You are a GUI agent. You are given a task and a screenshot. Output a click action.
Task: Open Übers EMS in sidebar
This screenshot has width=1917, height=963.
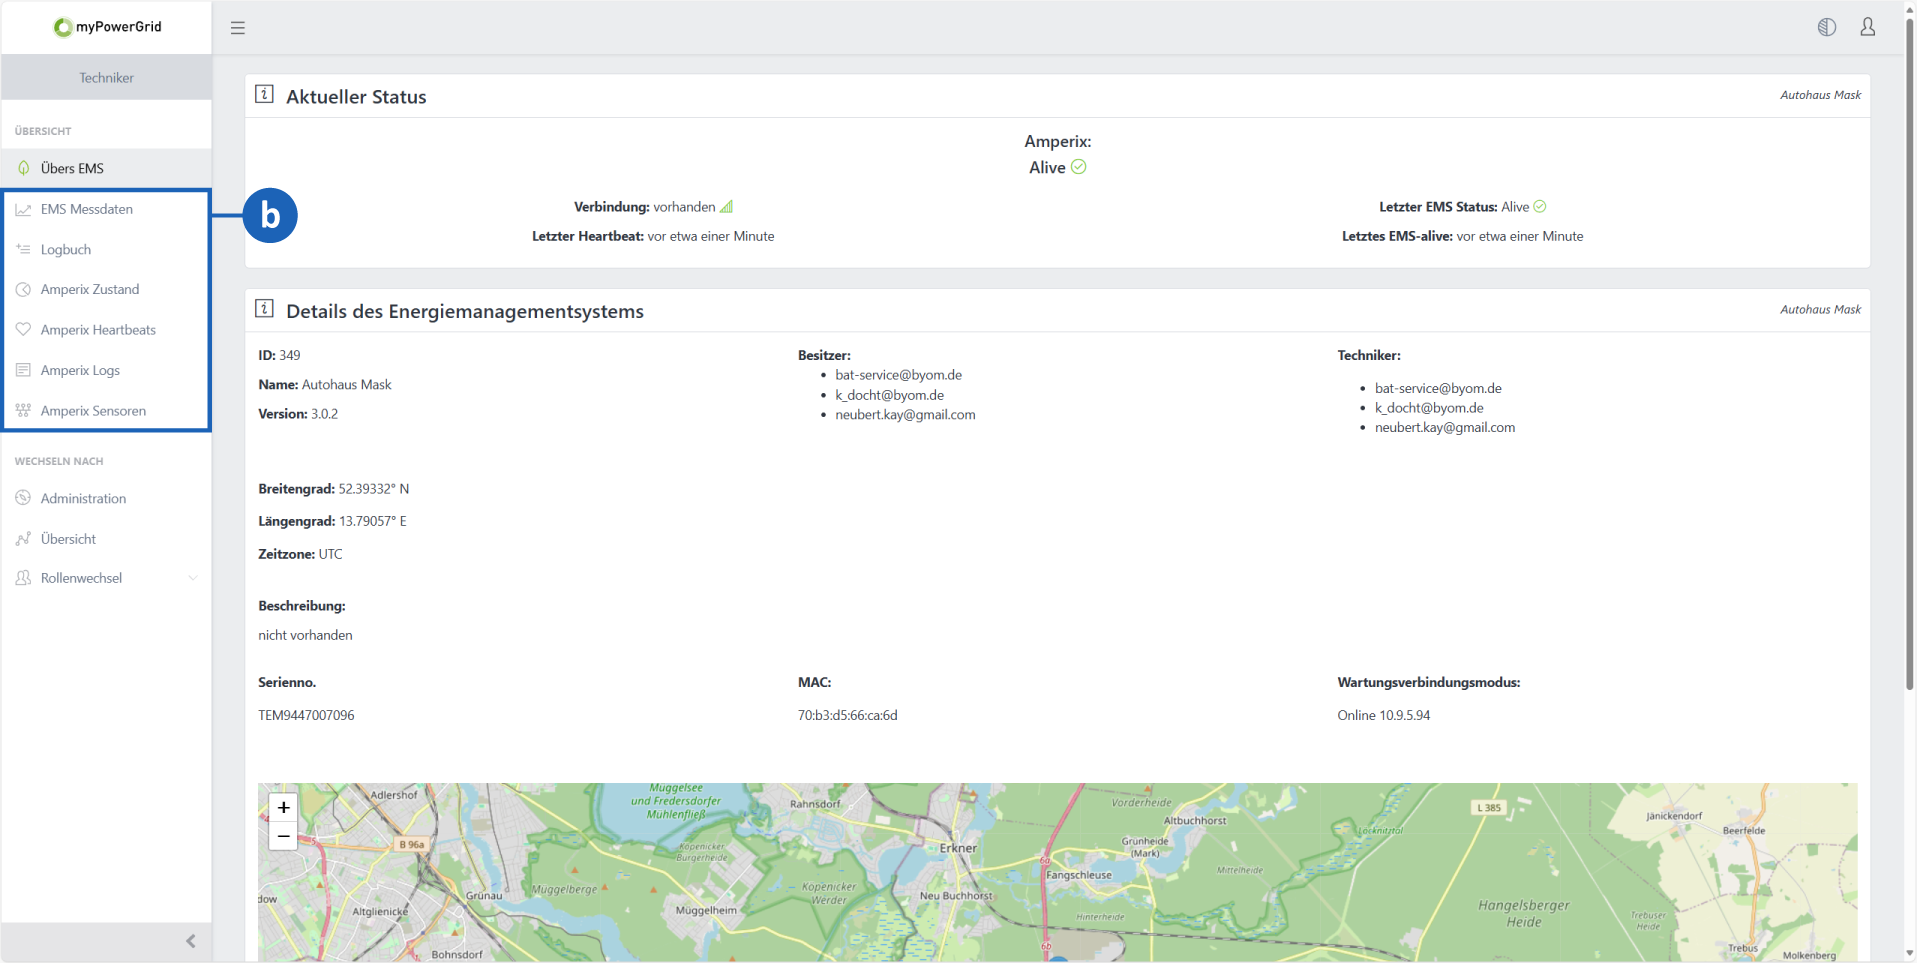pyautogui.click(x=72, y=168)
